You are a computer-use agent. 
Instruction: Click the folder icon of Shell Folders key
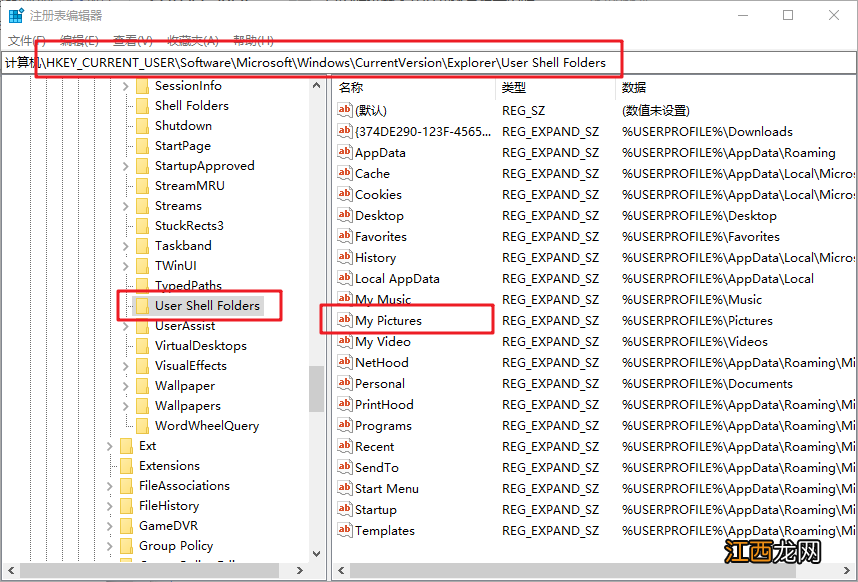142,106
